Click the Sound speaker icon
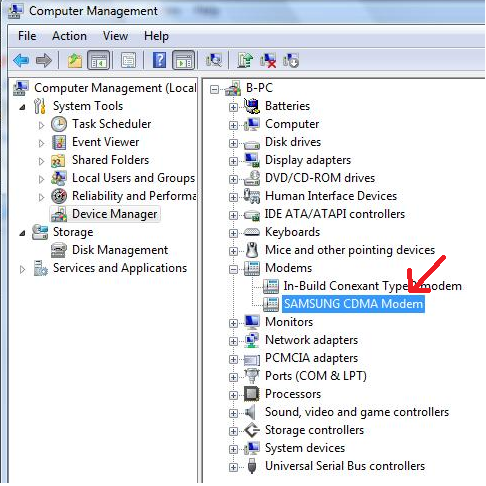The width and height of the screenshot is (486, 486). click(250, 412)
